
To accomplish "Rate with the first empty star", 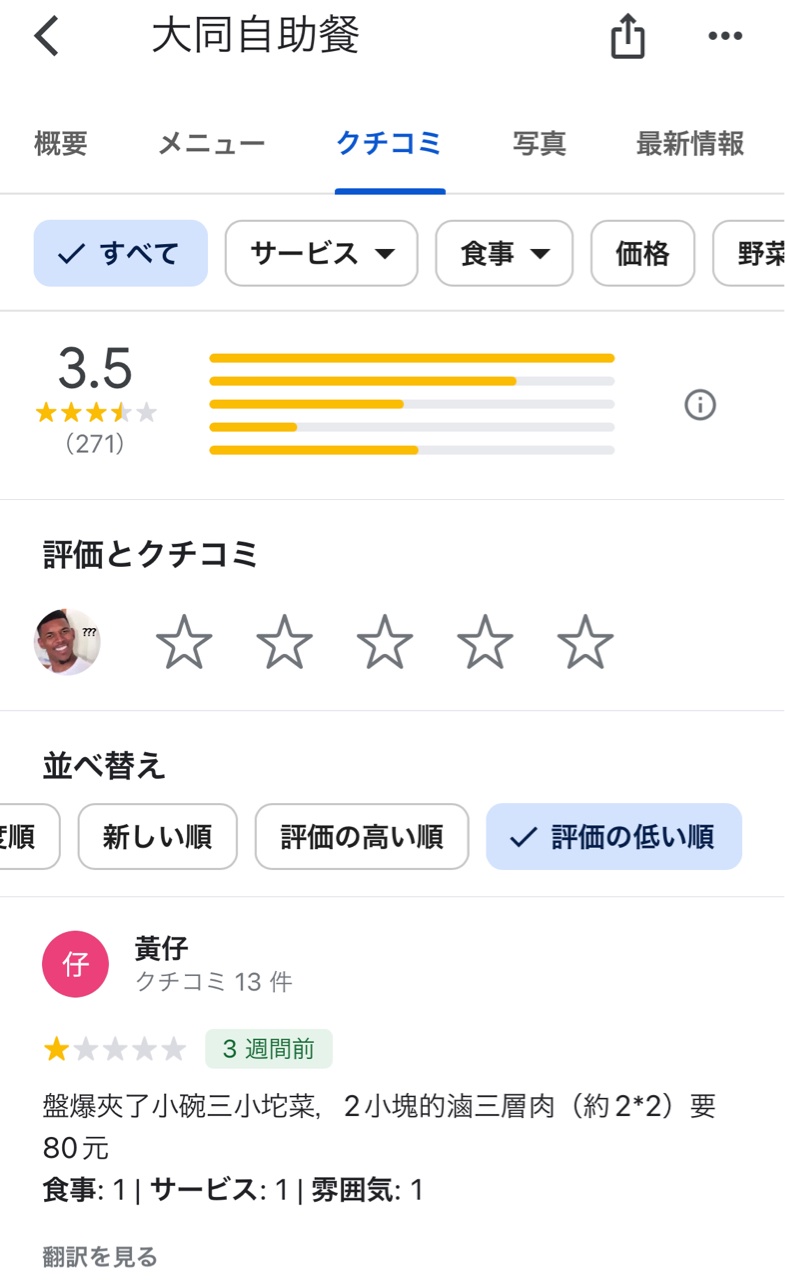I will pyautogui.click(x=184, y=642).
